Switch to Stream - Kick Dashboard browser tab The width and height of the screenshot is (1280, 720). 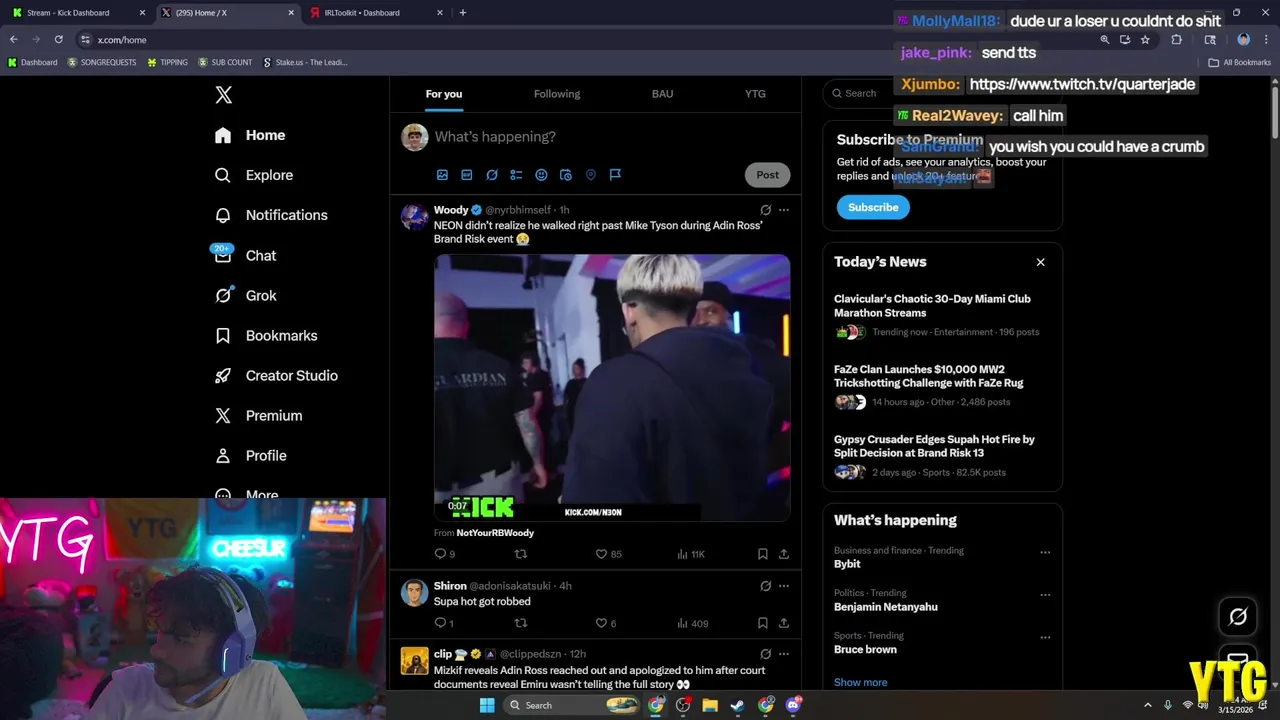pyautogui.click(x=77, y=13)
